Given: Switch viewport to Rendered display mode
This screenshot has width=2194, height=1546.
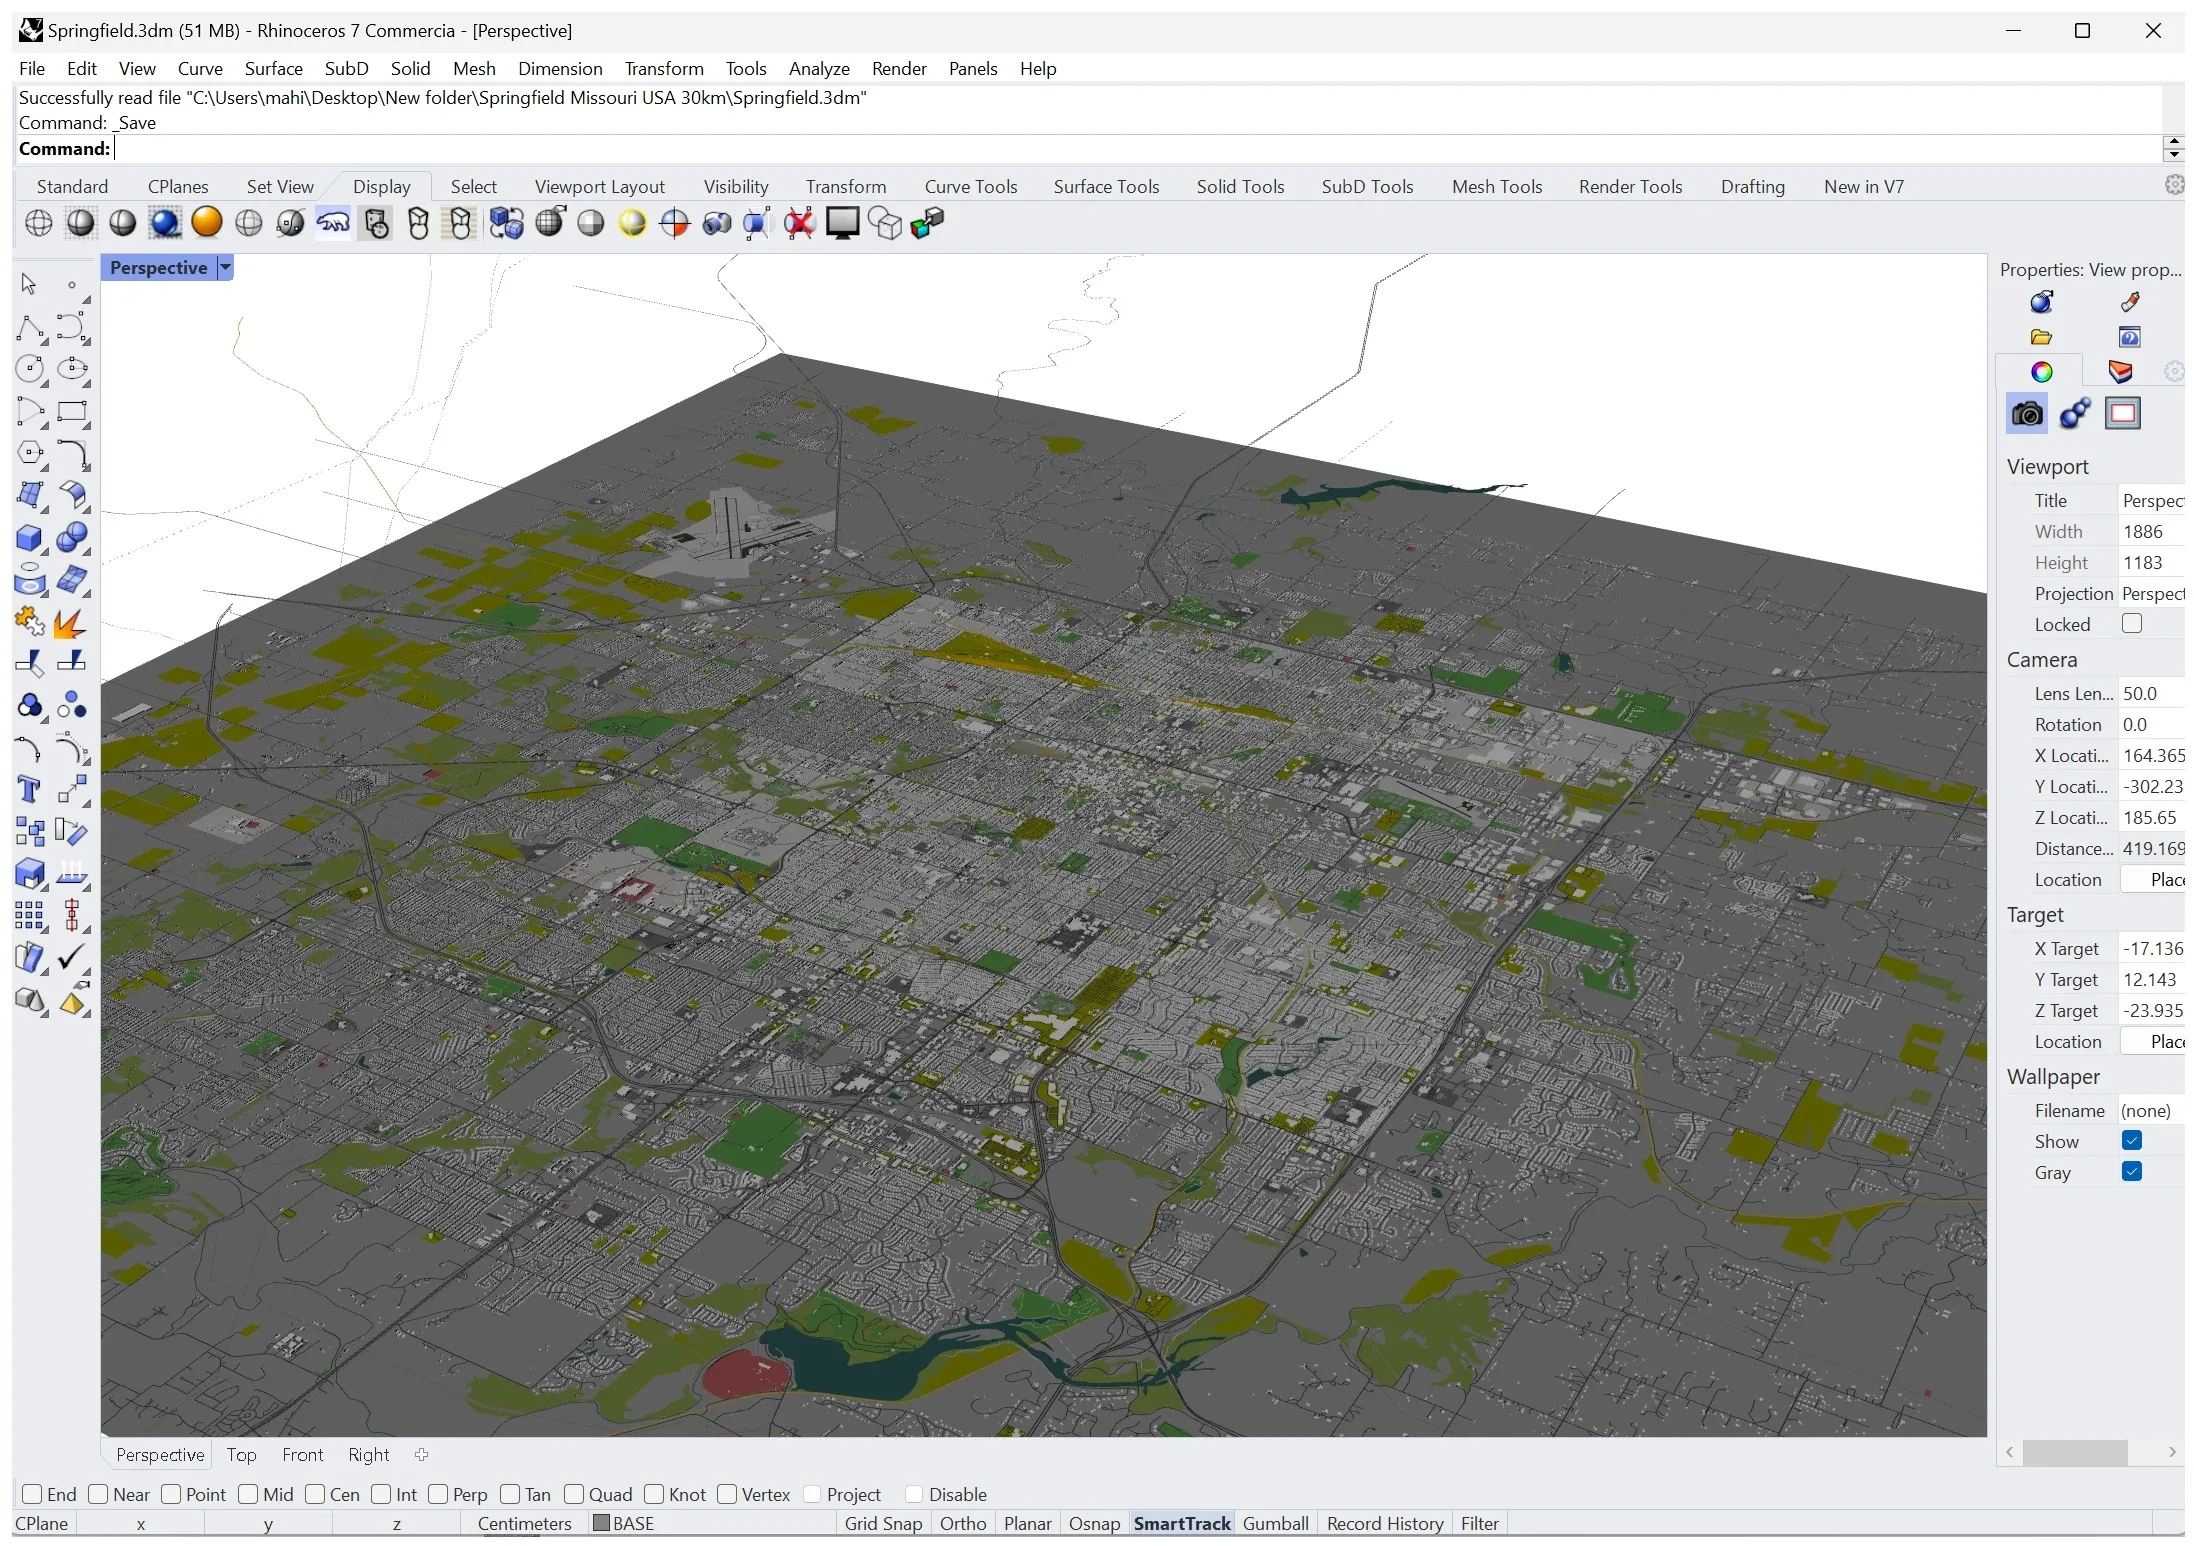Looking at the screenshot, I should pyautogui.click(x=163, y=222).
